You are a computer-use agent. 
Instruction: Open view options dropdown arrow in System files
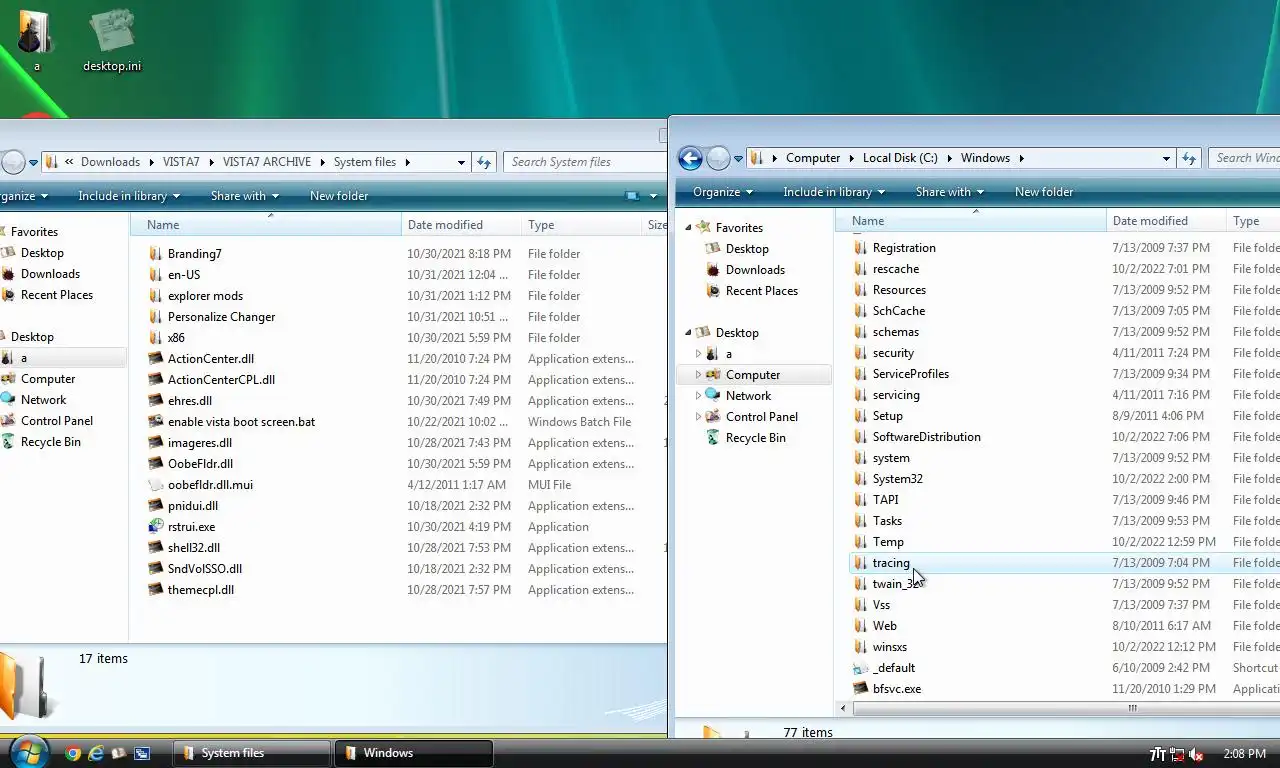(x=653, y=196)
